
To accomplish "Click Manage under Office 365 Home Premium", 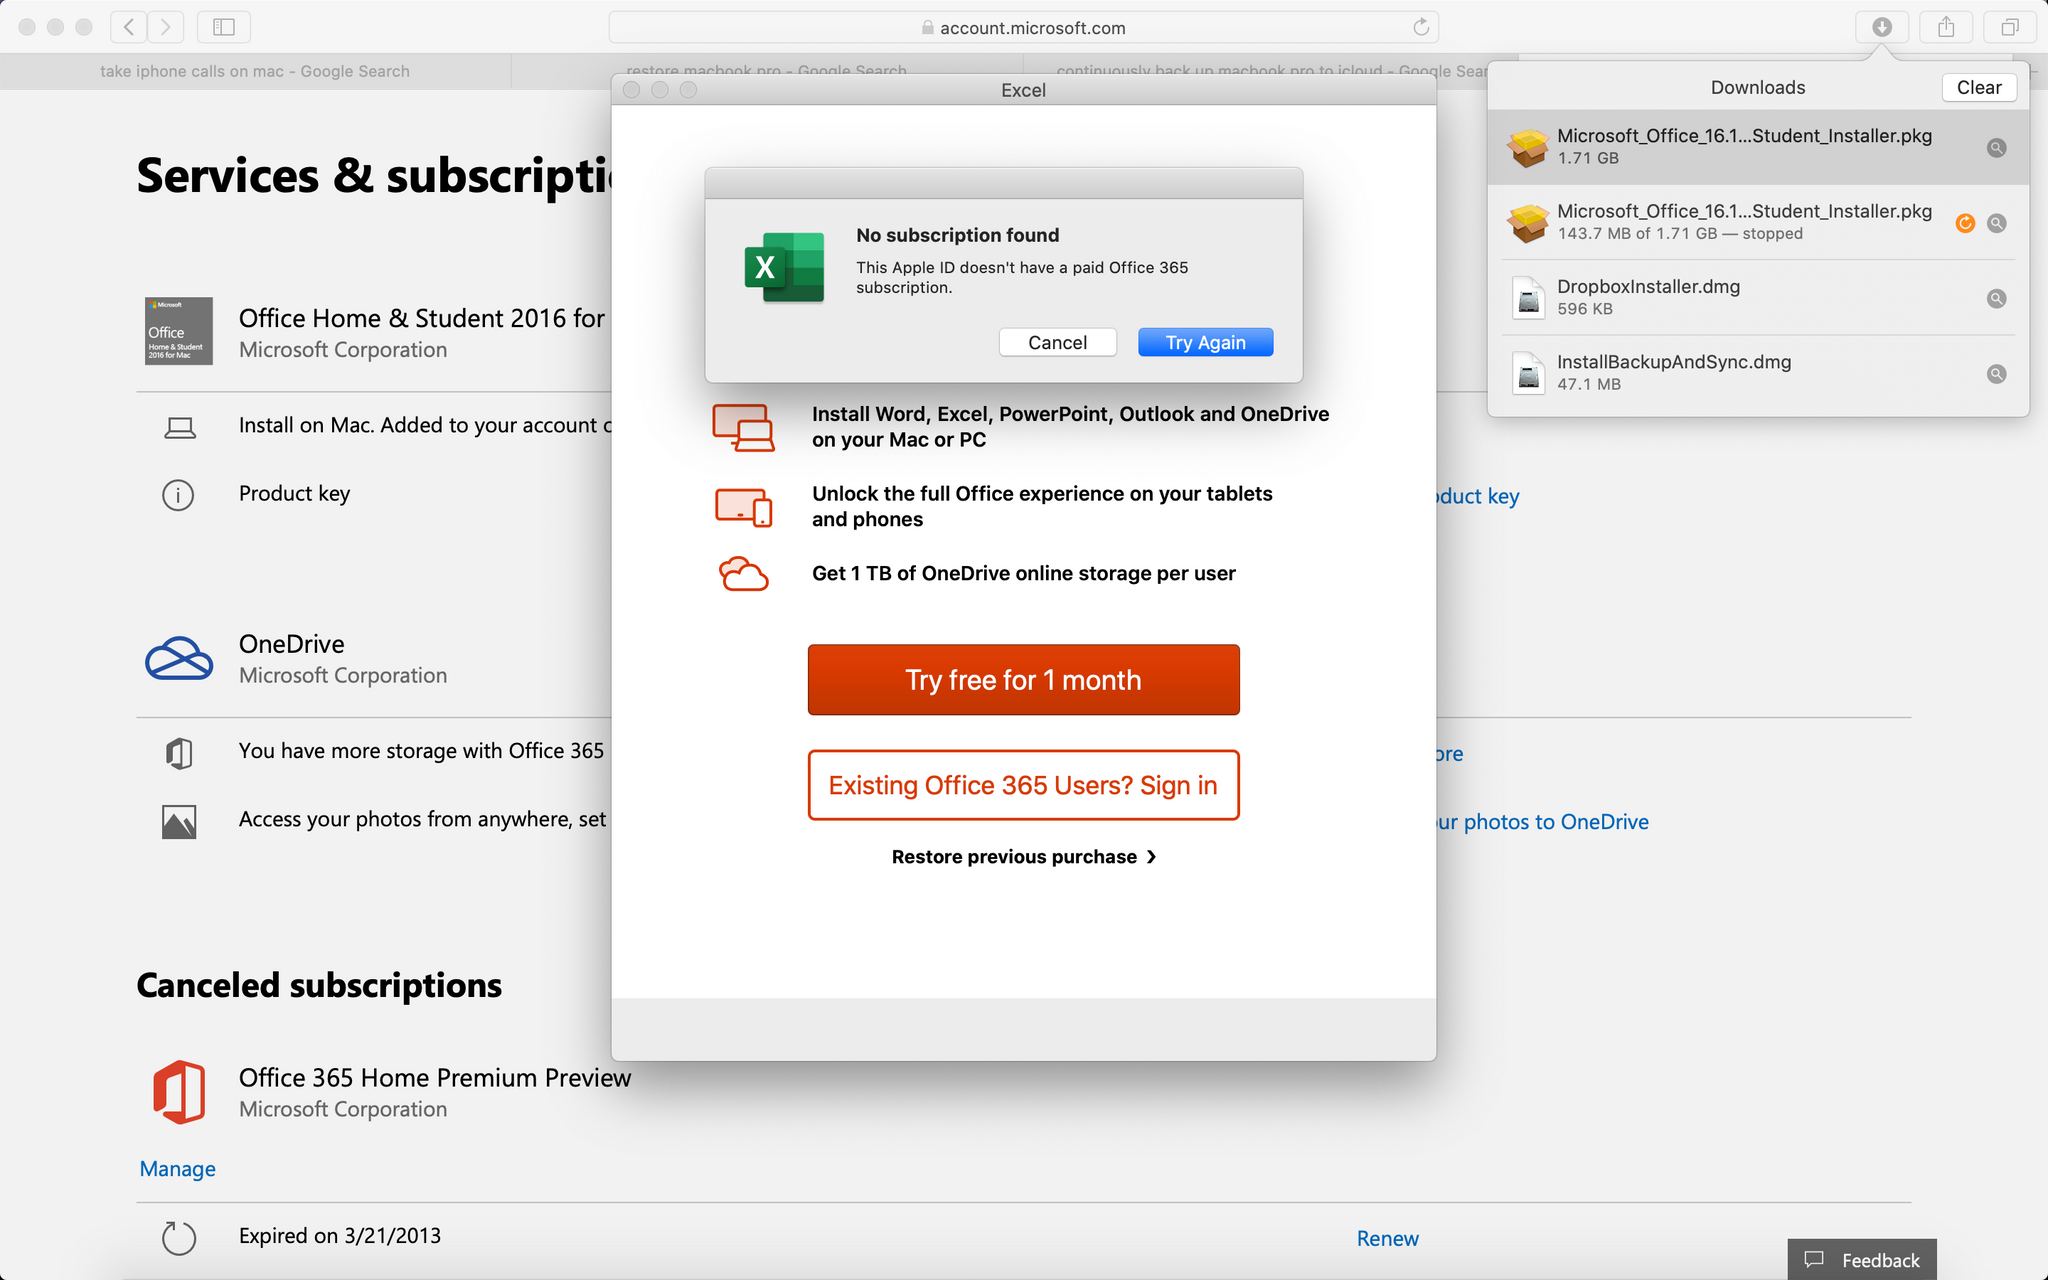I will (x=177, y=1169).
